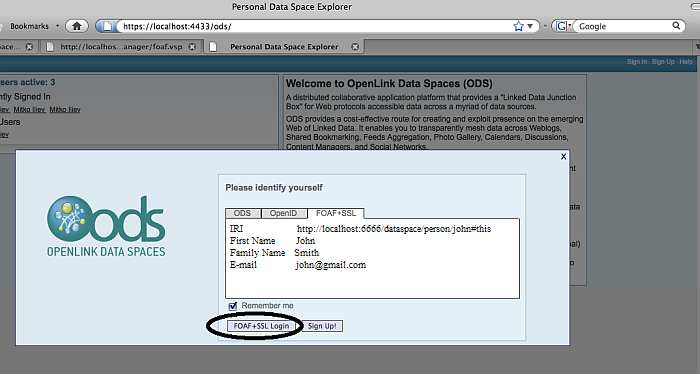Screen dimensions: 700x374
Task: Close the foaf.vsp tab
Action: pyautogui.click(x=192, y=47)
